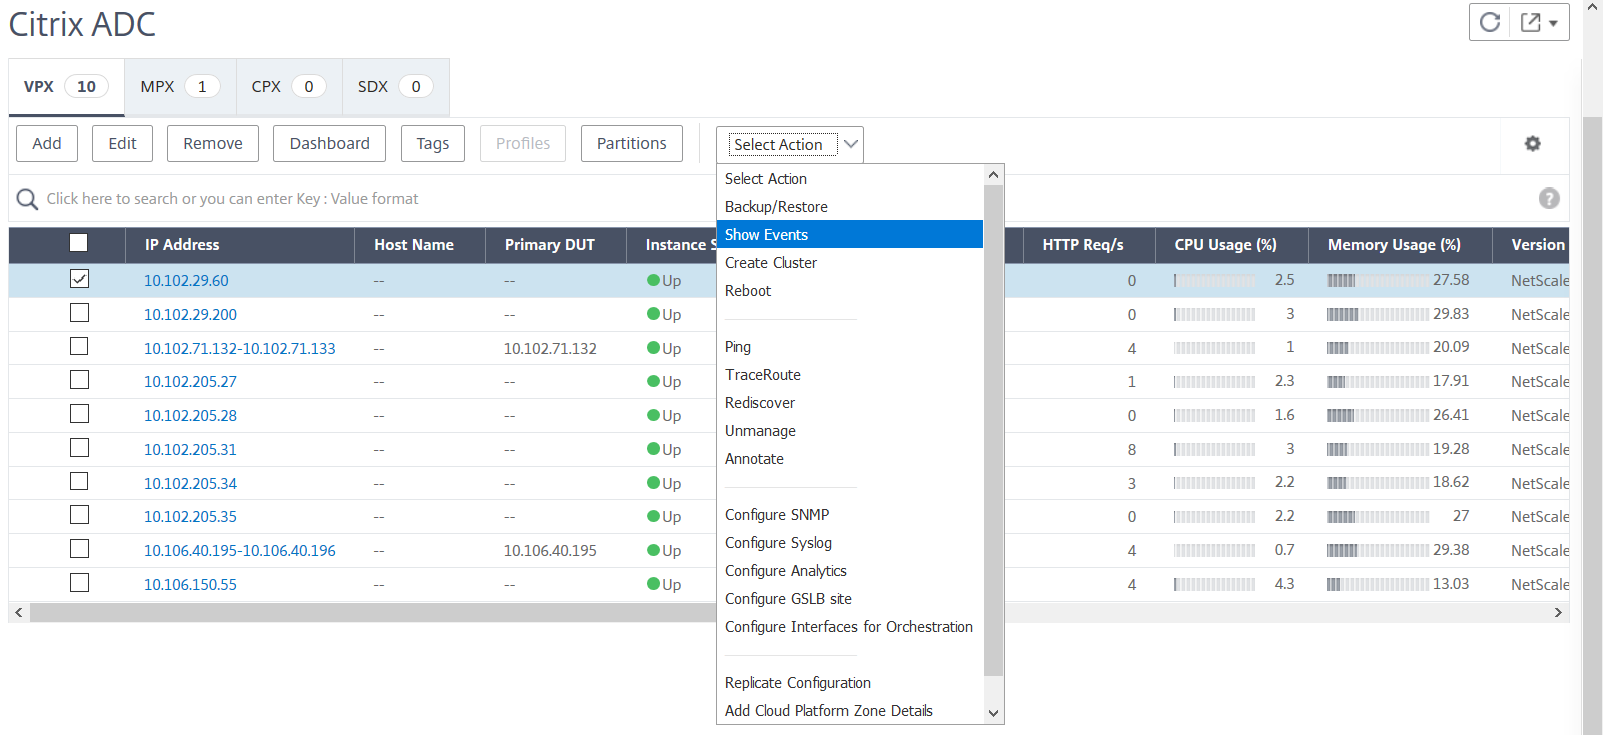Select the TraceRoute action
Viewport: 1603px width, 735px height.
[850, 374]
